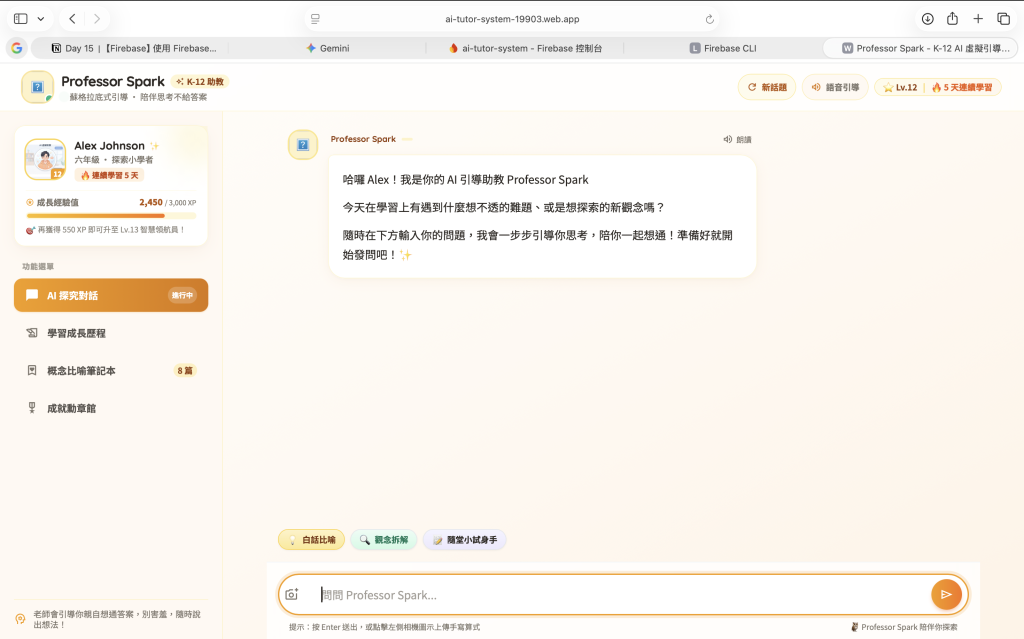Focus the 問問 Professor Spark message field
Screen dimensions: 1024x639
point(622,595)
